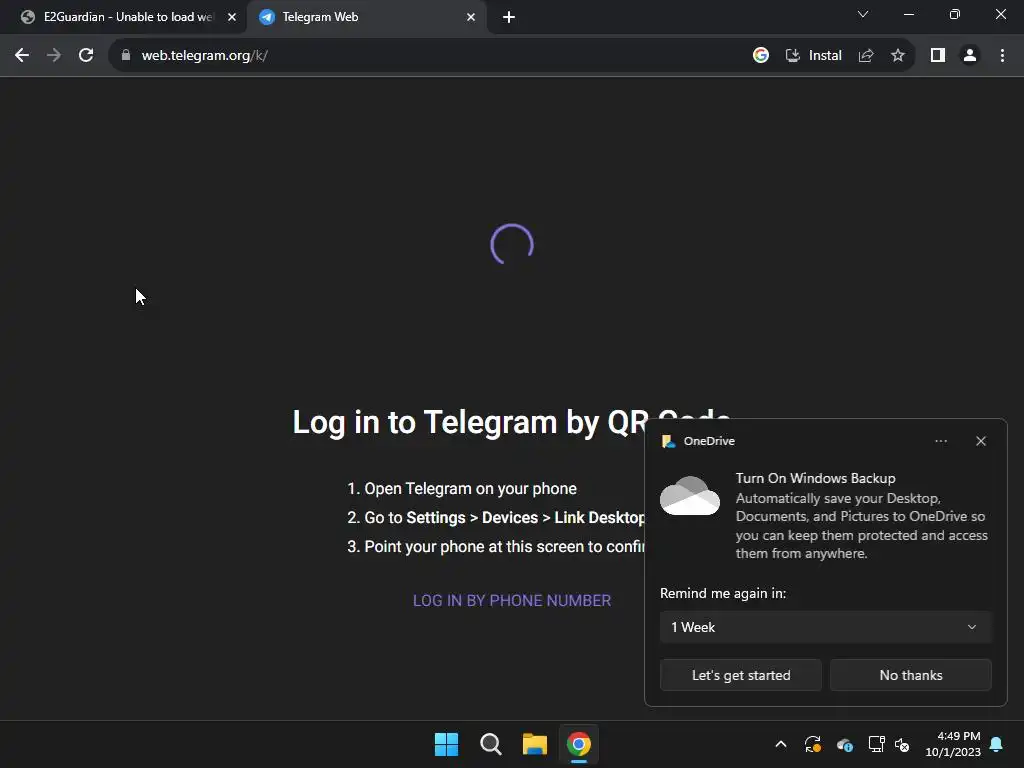Open OneDrive notification more options
This screenshot has height=768, width=1024.
pyautogui.click(x=940, y=441)
